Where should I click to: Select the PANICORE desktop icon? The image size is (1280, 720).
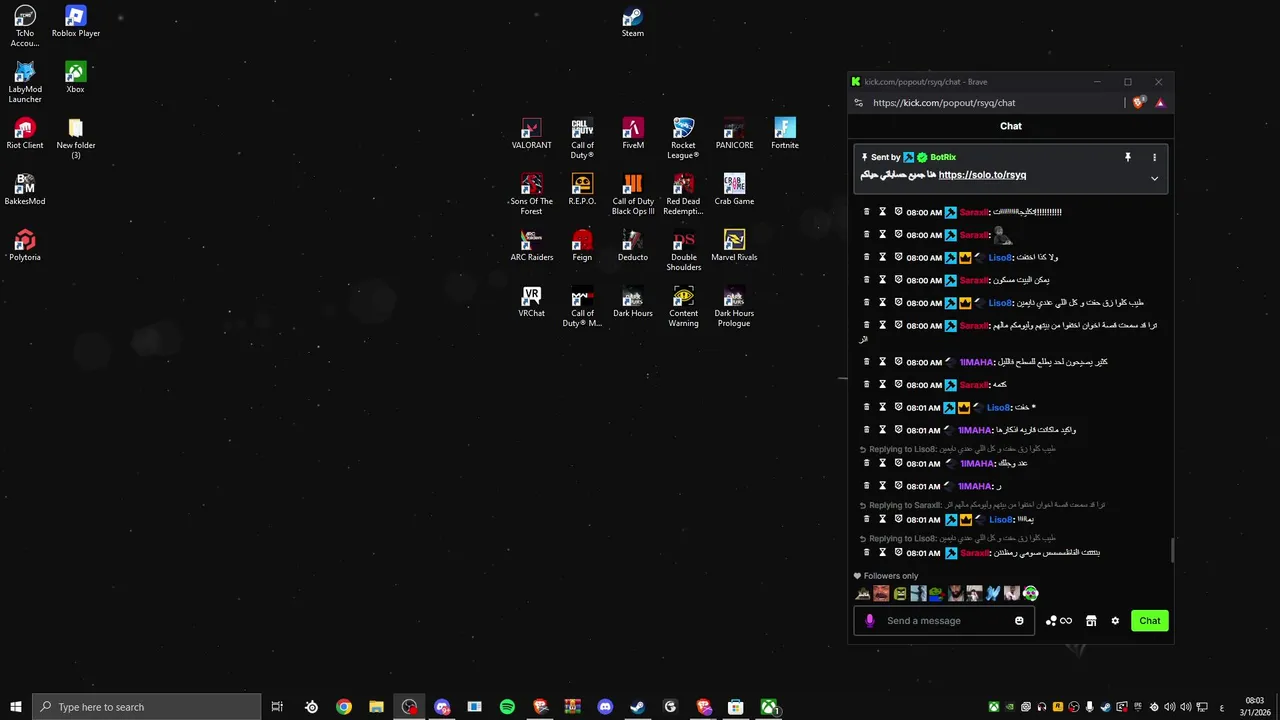pyautogui.click(x=734, y=134)
